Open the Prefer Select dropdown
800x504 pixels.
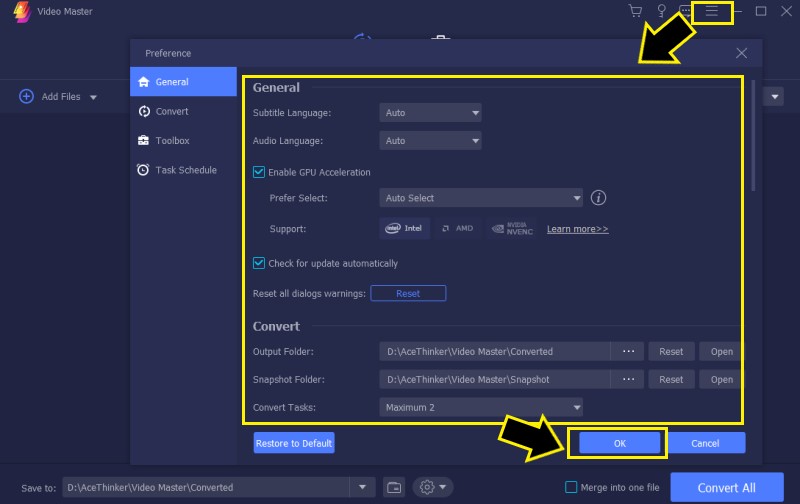click(481, 198)
